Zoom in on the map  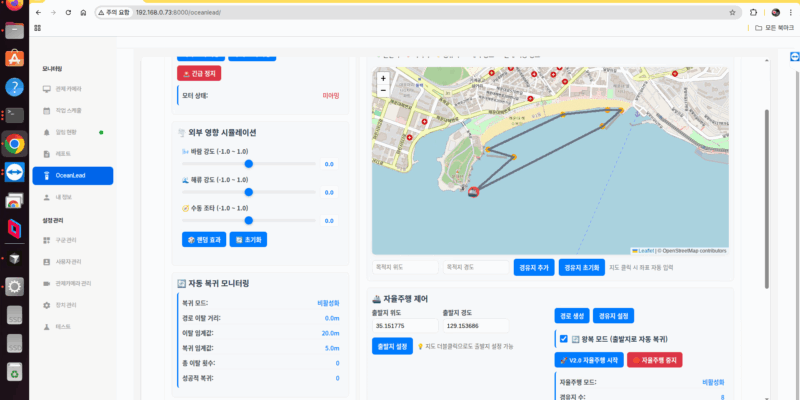pos(383,77)
